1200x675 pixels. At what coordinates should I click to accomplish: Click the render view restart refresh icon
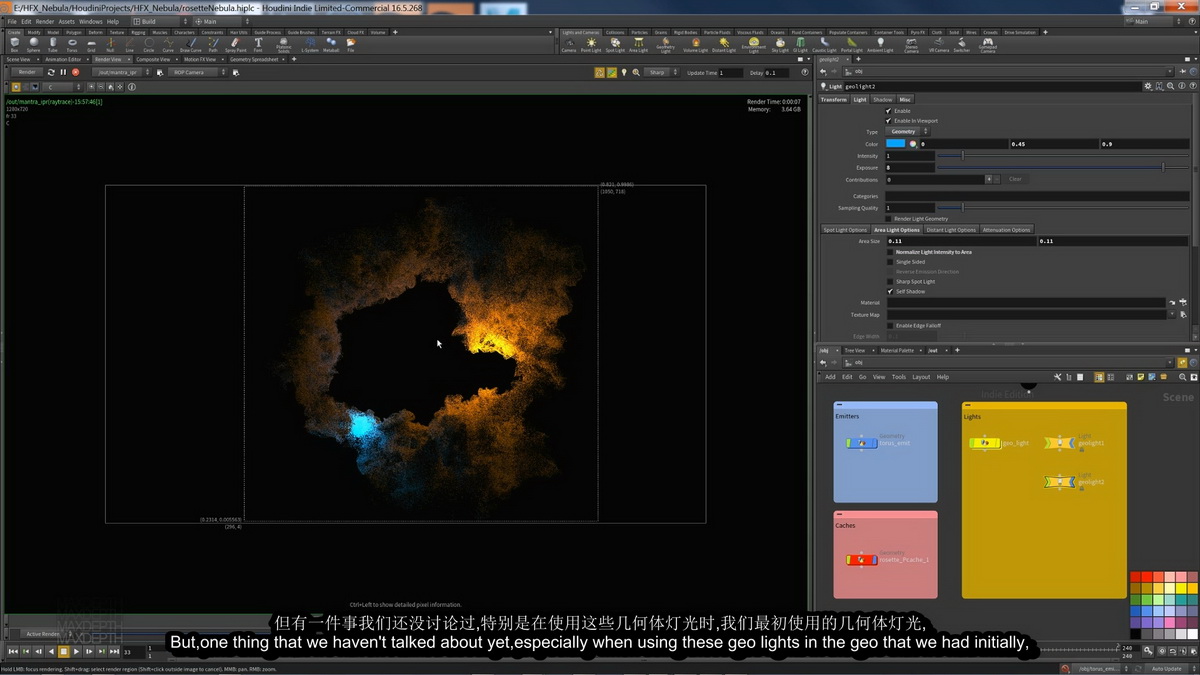click(51, 72)
